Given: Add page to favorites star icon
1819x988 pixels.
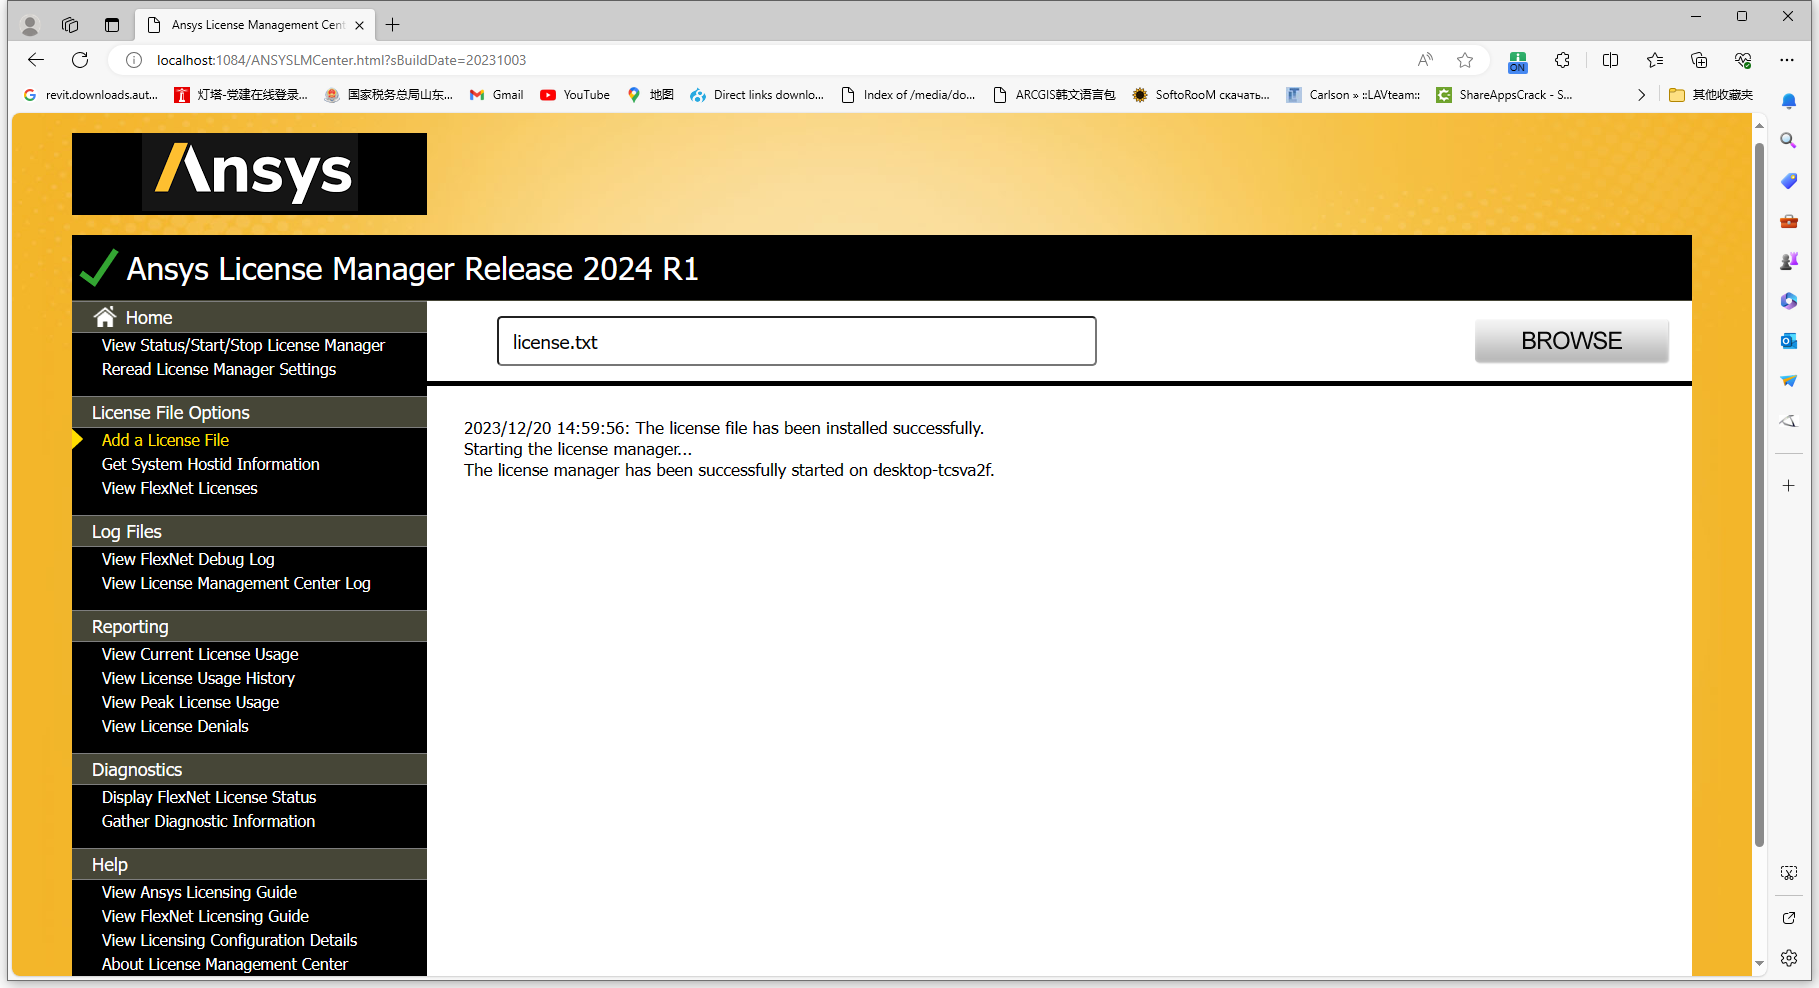Looking at the screenshot, I should (1465, 60).
